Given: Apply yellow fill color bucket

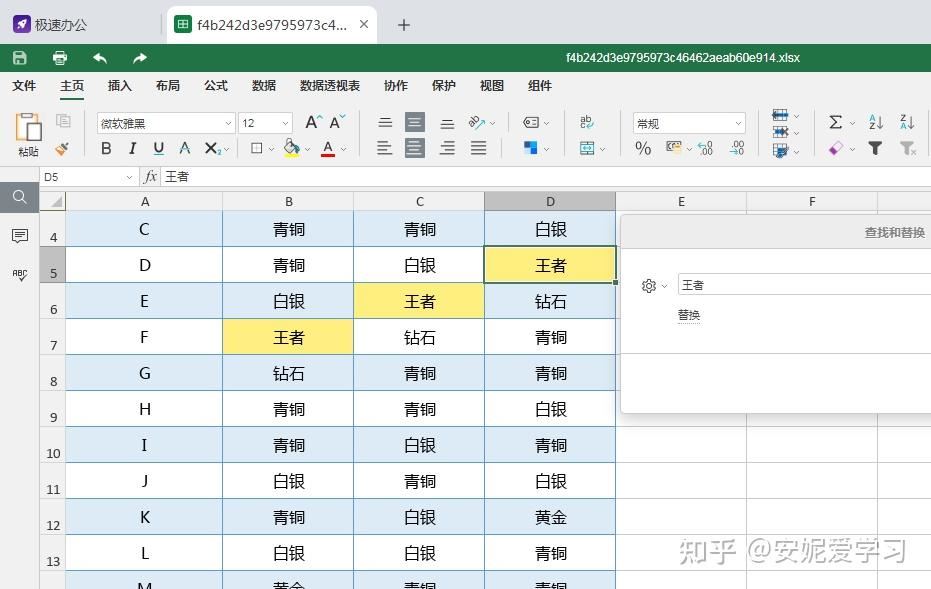Looking at the screenshot, I should coord(292,148).
